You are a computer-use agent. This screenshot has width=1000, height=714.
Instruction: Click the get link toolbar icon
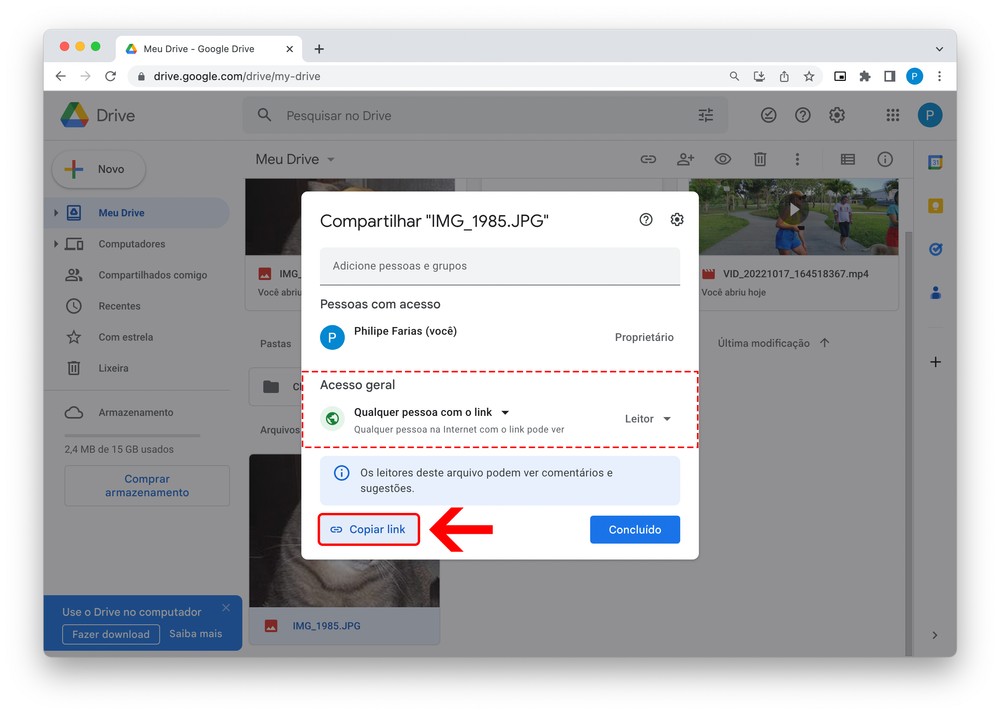coord(648,159)
